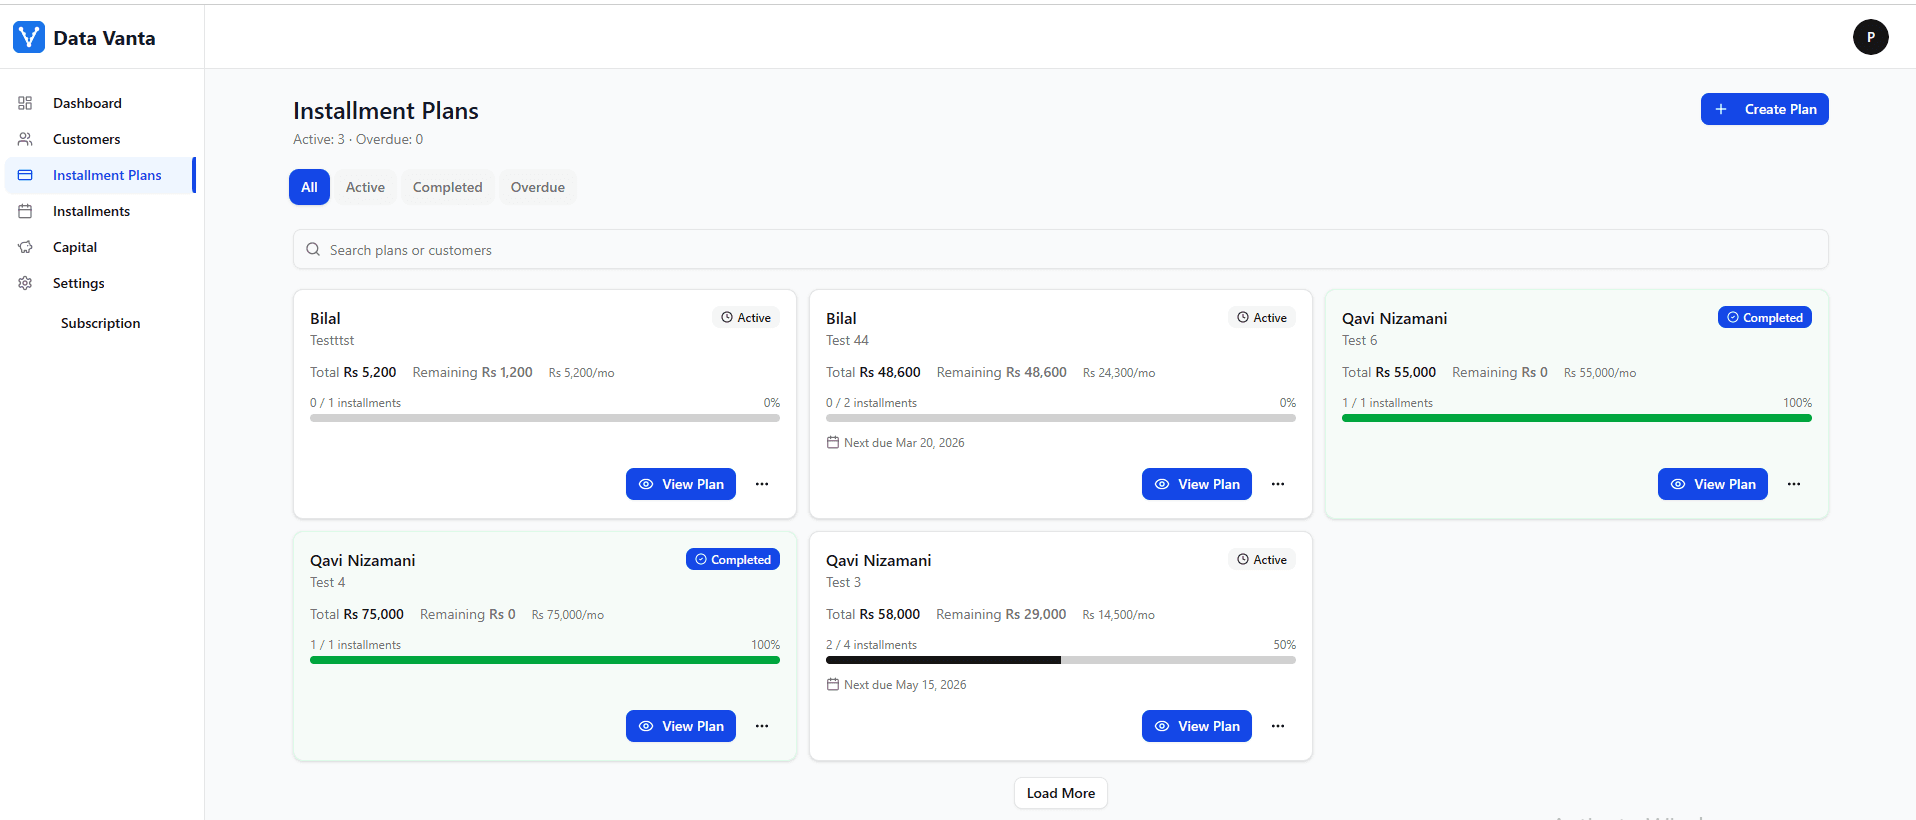Switch to the Active filter tab
Image resolution: width=1916 pixels, height=820 pixels.
365,187
